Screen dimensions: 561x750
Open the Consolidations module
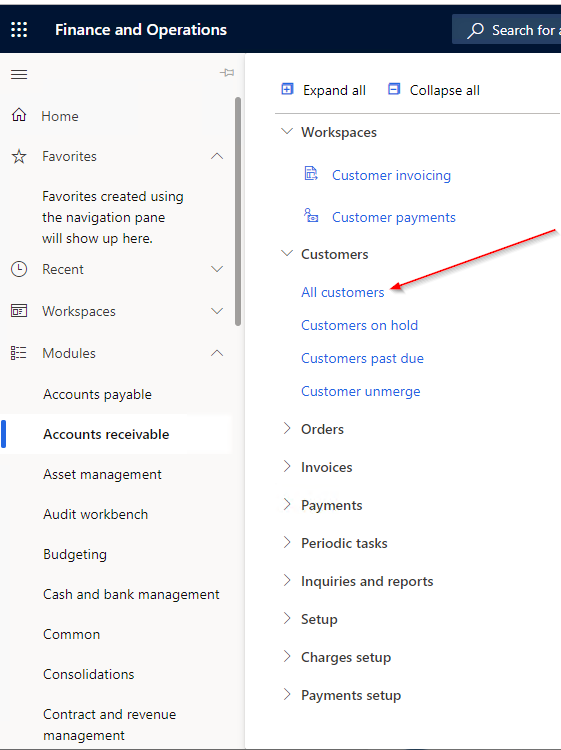tap(88, 674)
